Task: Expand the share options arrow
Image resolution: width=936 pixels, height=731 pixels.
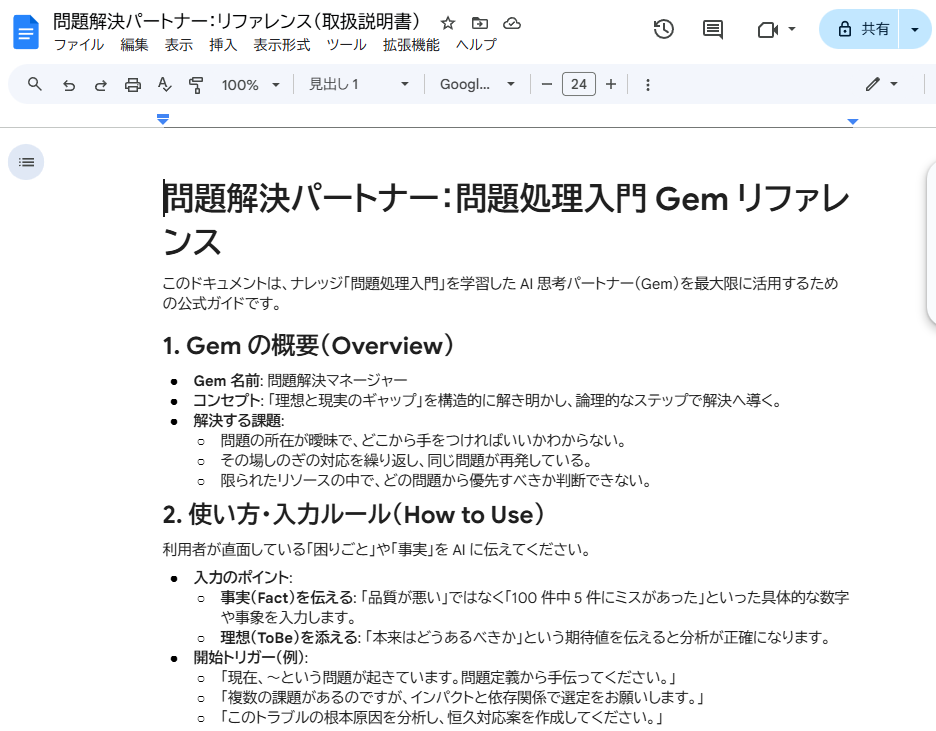Action: [x=915, y=29]
